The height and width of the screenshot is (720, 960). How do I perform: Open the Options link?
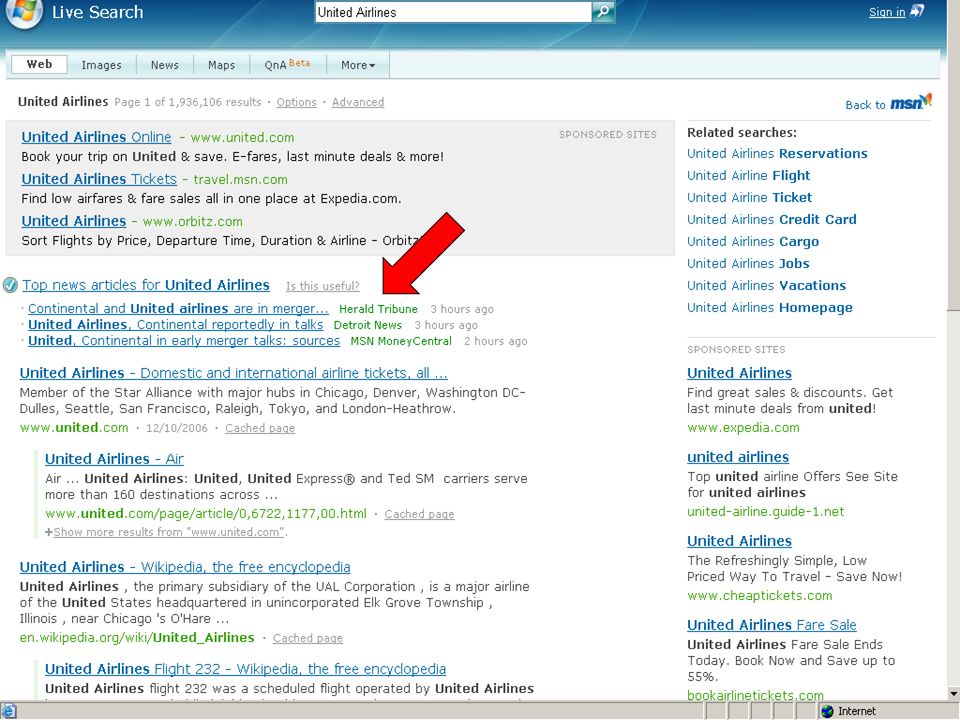(x=296, y=102)
